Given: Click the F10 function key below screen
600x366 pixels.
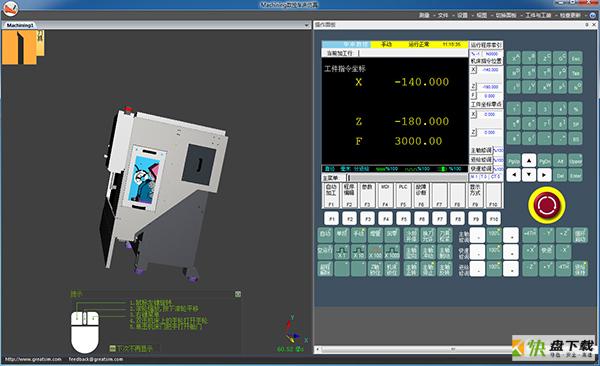Looking at the screenshot, I should point(494,219).
